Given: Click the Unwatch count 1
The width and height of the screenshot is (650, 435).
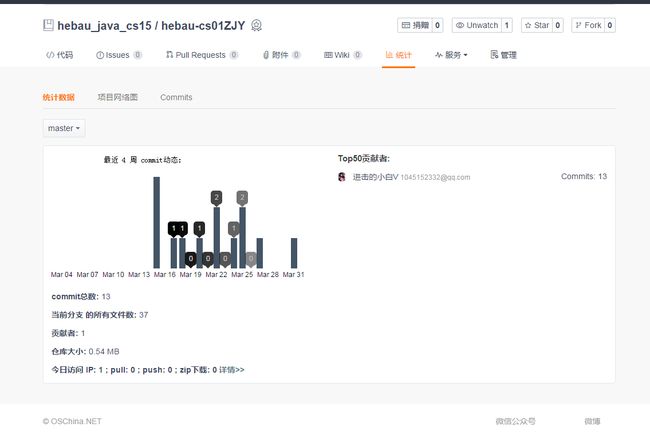Looking at the screenshot, I should pos(507,25).
